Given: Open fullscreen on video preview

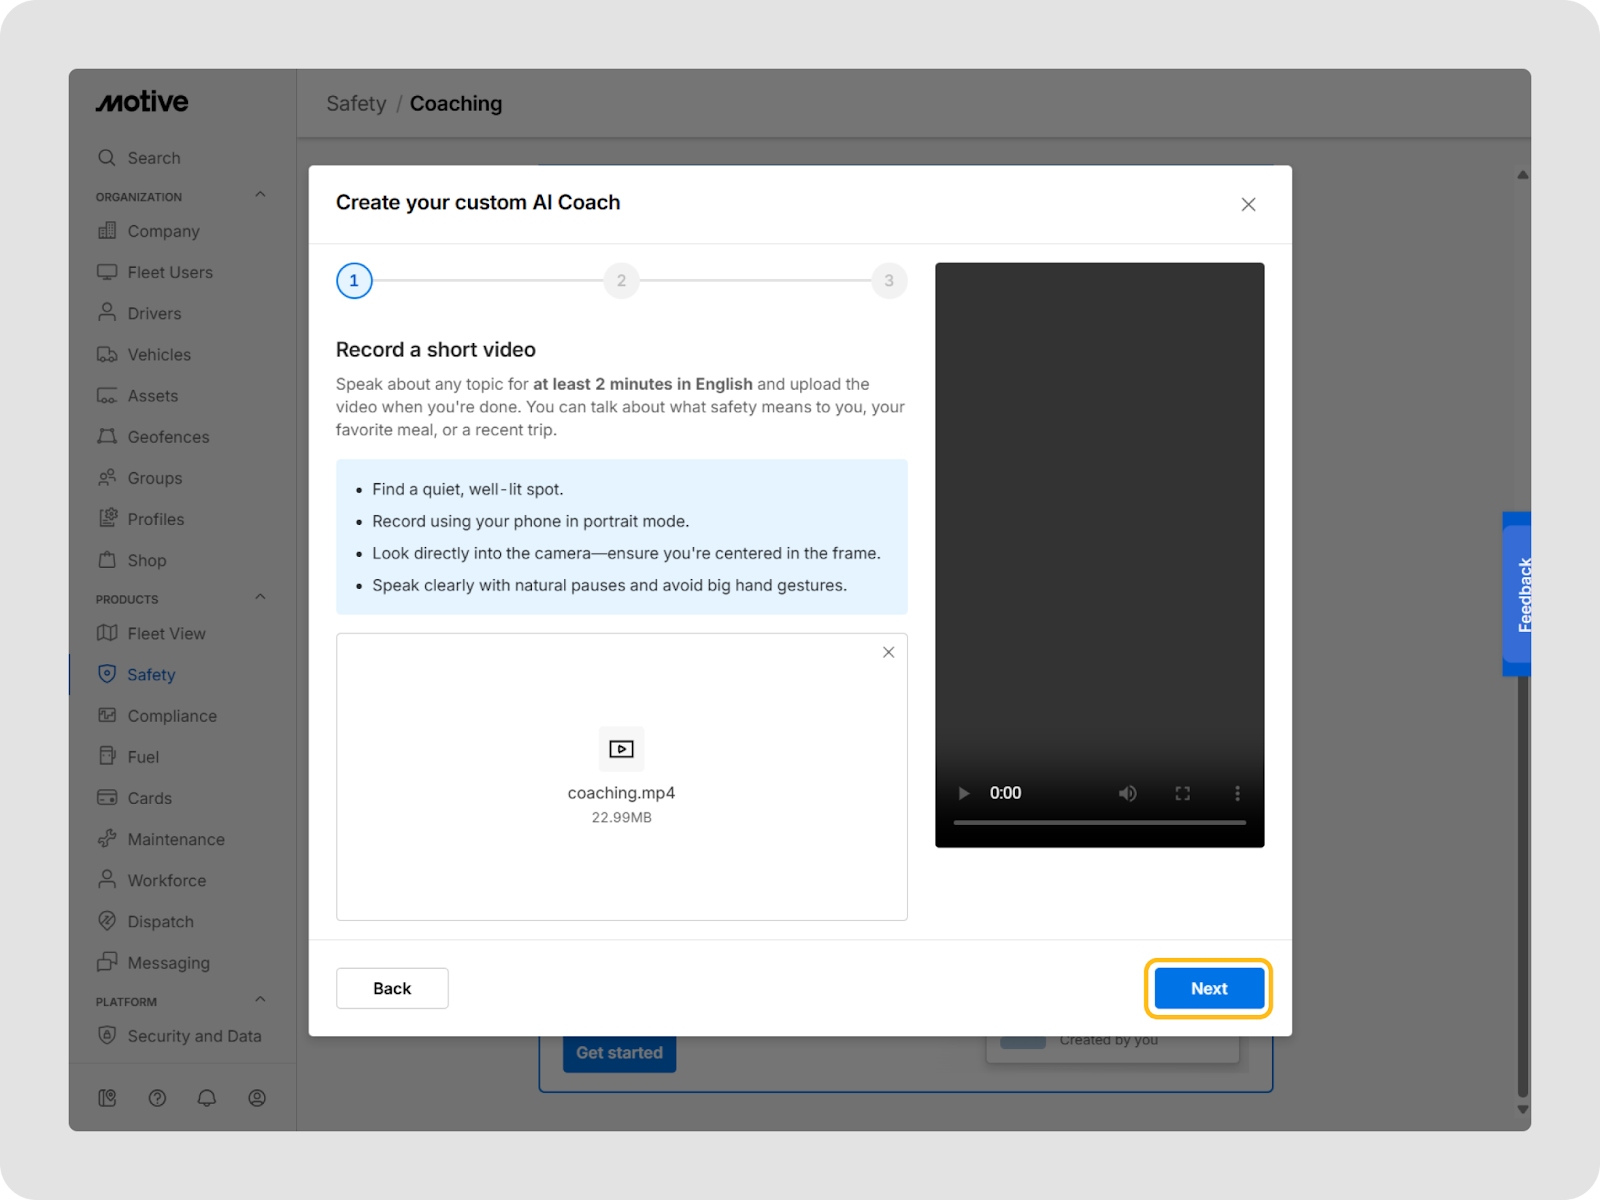Looking at the screenshot, I should coord(1182,793).
